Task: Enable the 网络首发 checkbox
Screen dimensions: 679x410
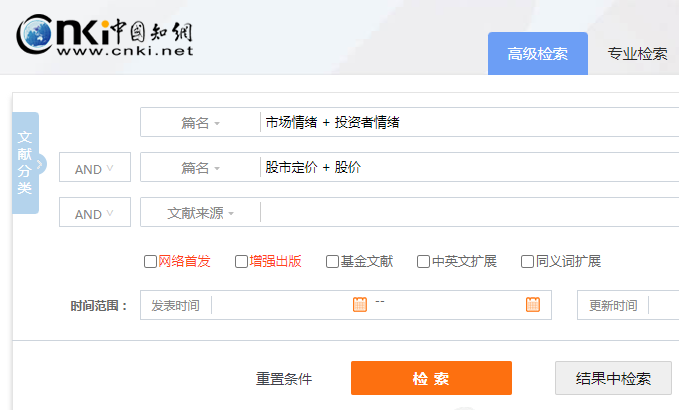Action: (x=151, y=262)
